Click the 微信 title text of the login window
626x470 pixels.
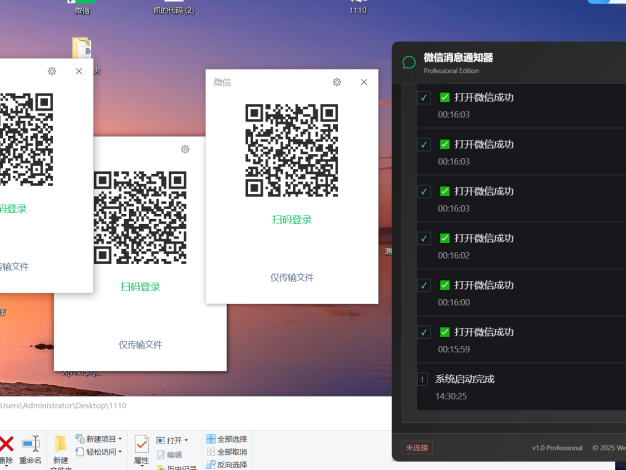pos(222,82)
